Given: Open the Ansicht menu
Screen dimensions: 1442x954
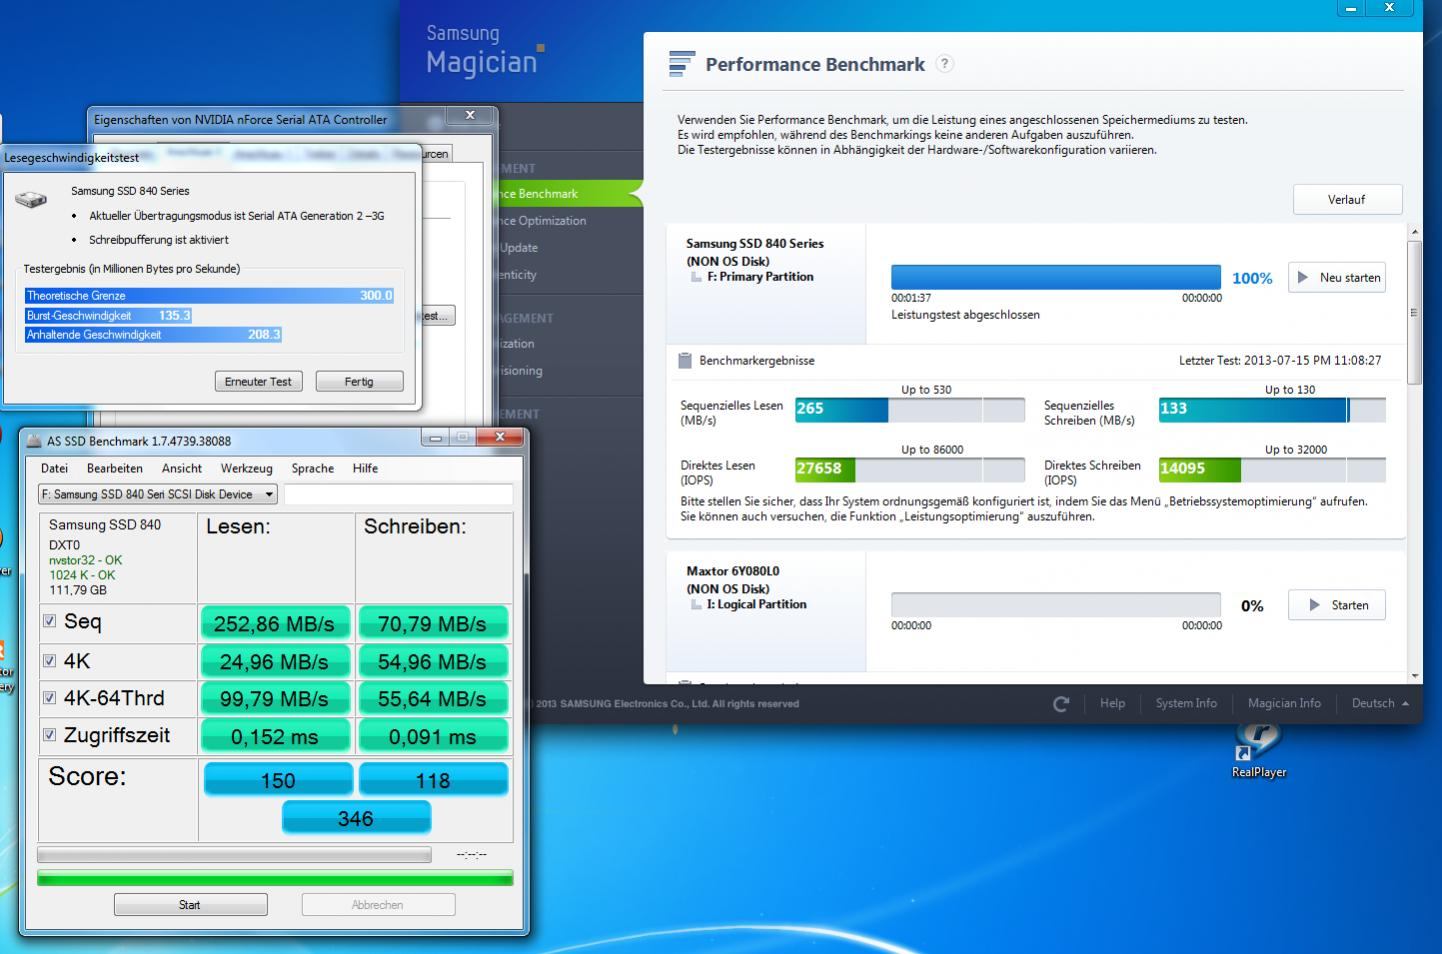Looking at the screenshot, I should click(181, 468).
